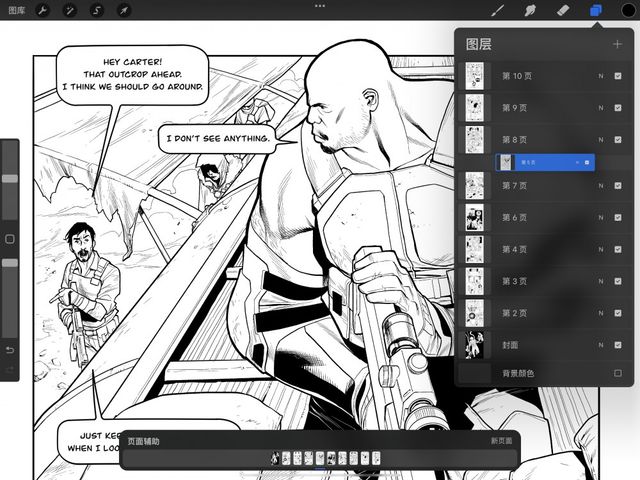Open blend mode N for 第 4 页
Viewport: 640px width, 480px height.
point(601,249)
